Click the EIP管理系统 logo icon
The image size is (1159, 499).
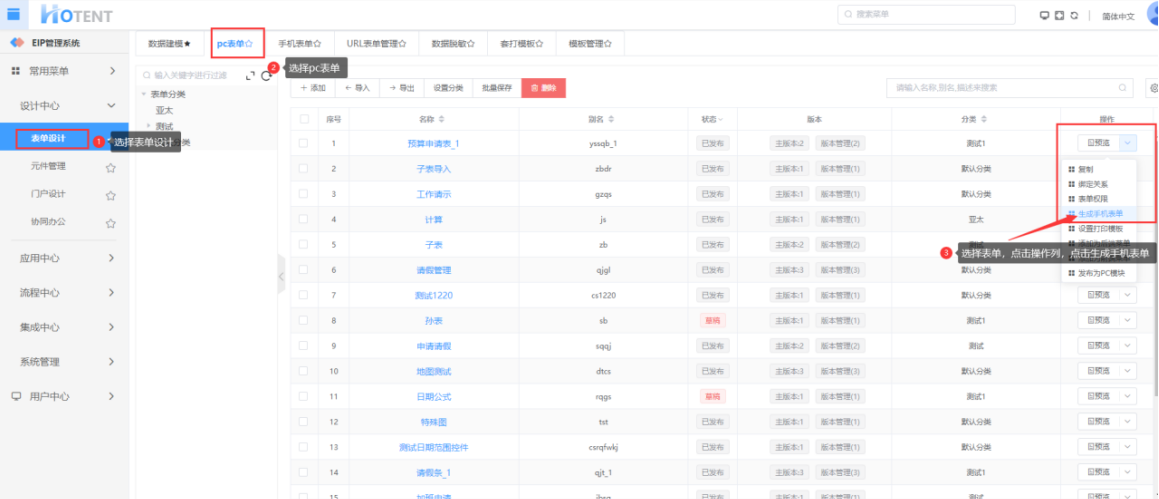[17, 43]
